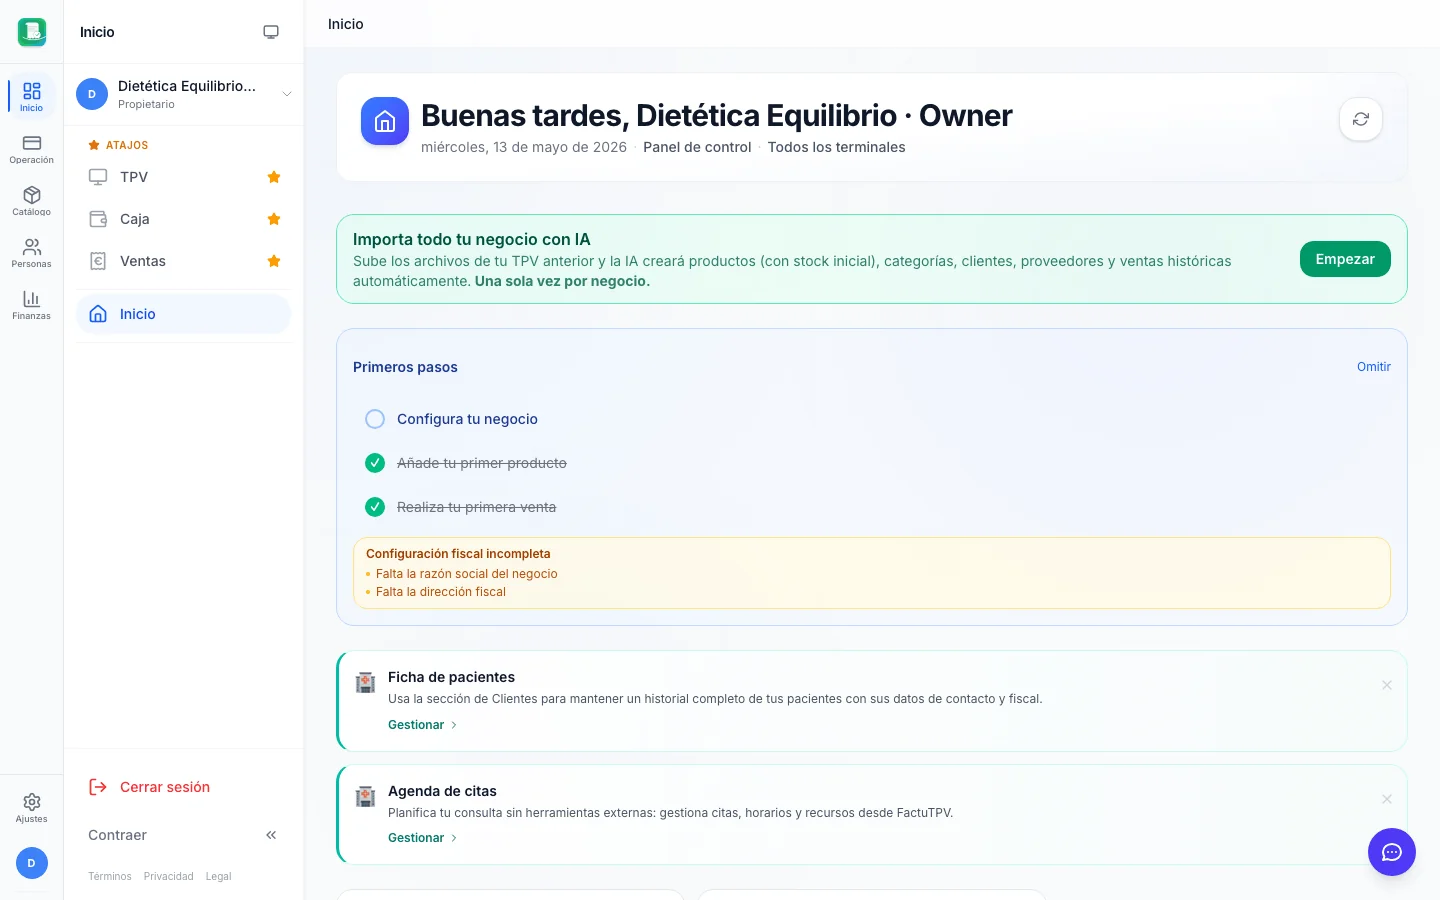
Task: Open the TPV shortcut
Action: tap(184, 177)
